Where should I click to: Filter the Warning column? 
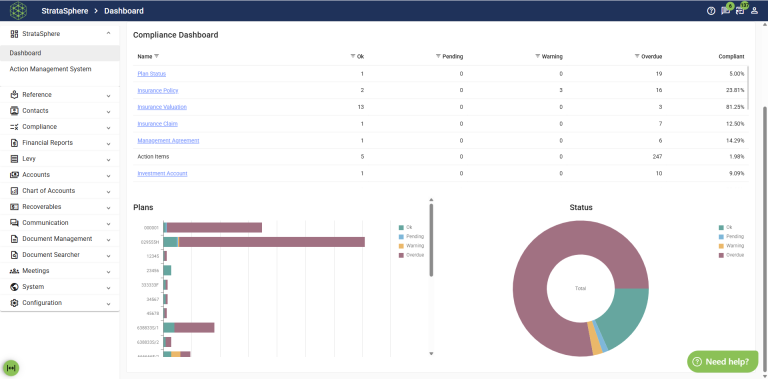[x=537, y=56]
